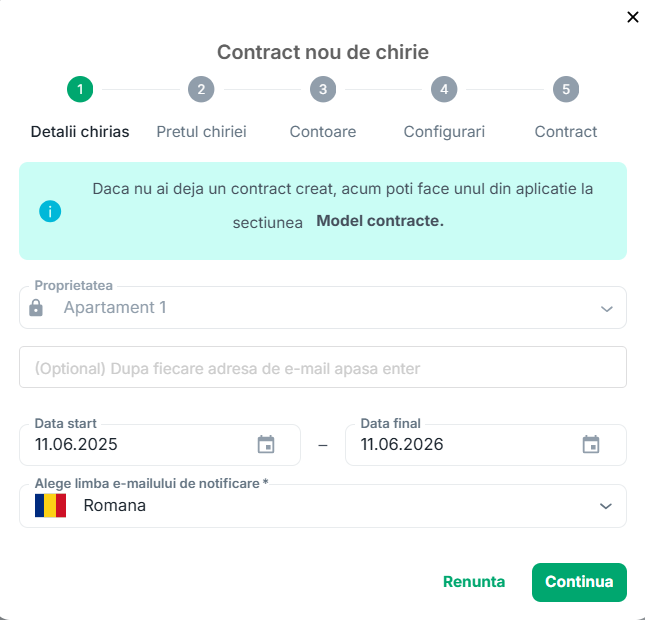Image resolution: width=645 pixels, height=620 pixels.
Task: Switch to the Contoare step label
Action: [x=323, y=132]
